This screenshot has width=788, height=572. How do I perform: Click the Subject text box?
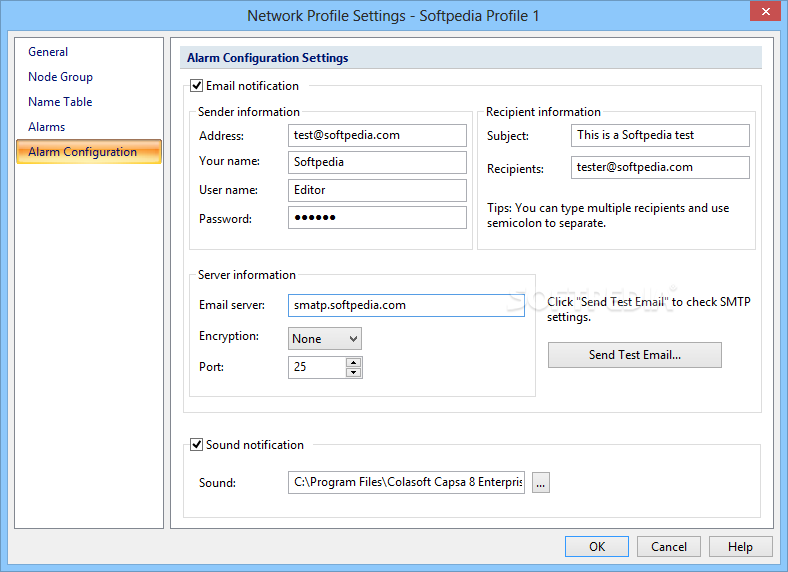pyautogui.click(x=660, y=135)
